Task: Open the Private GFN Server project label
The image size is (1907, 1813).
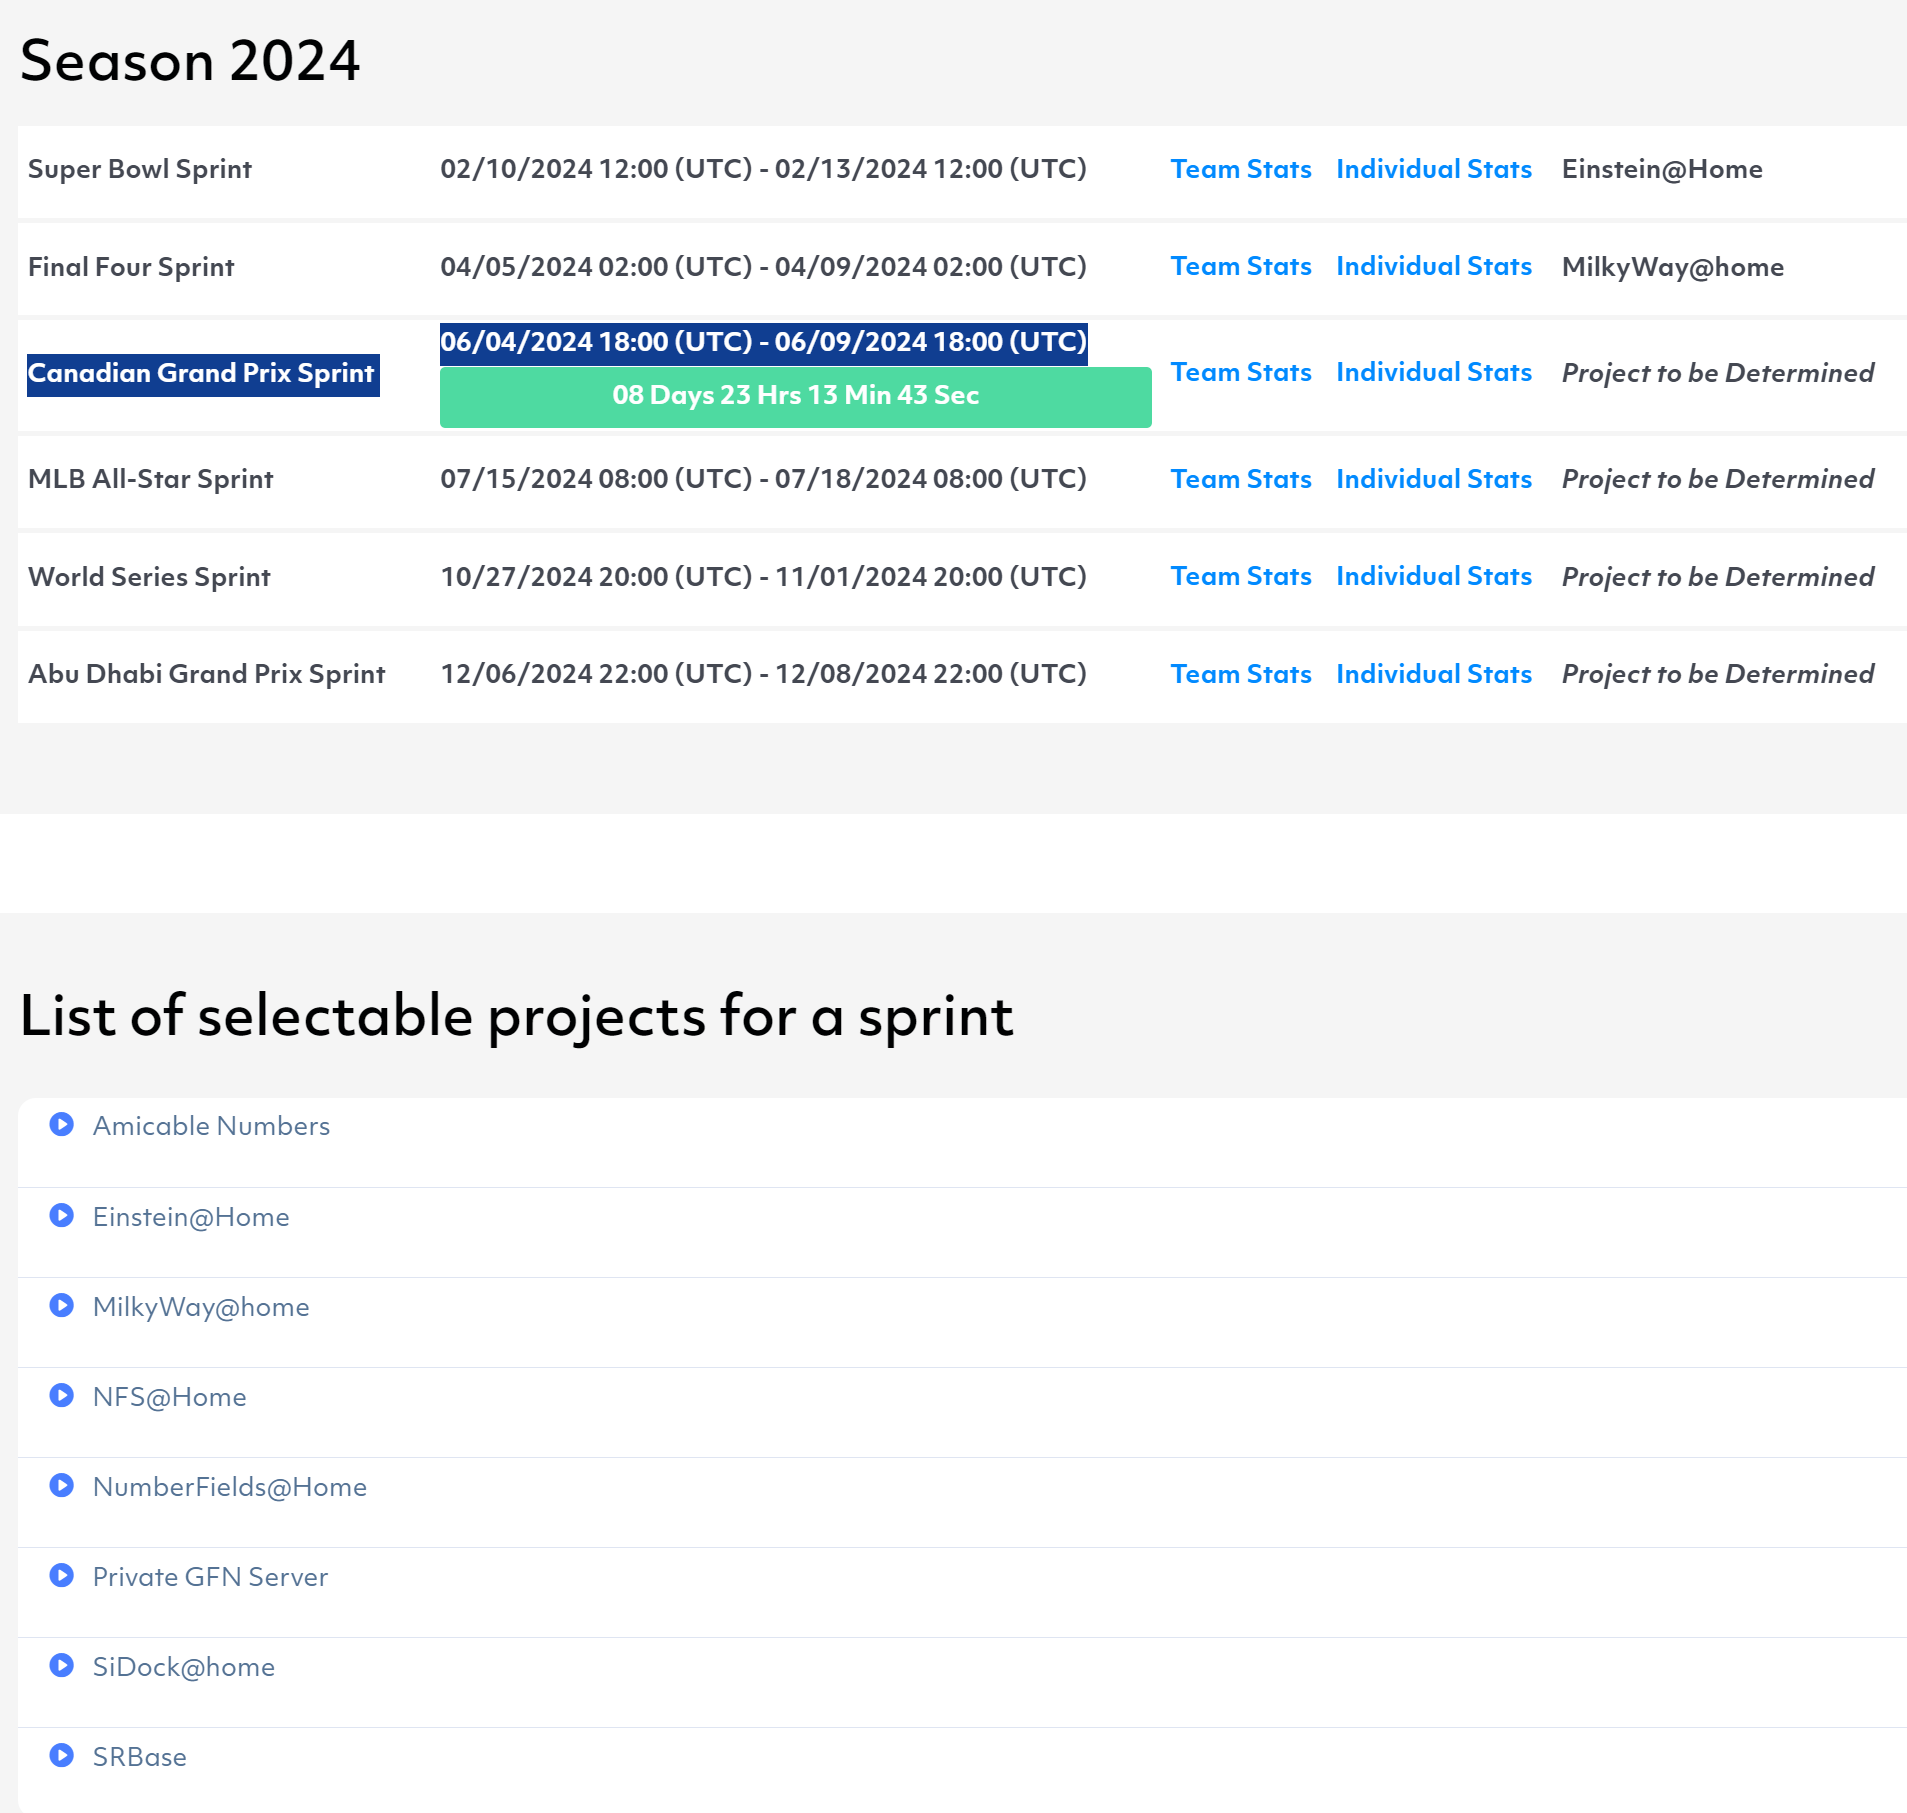Action: coord(210,1577)
